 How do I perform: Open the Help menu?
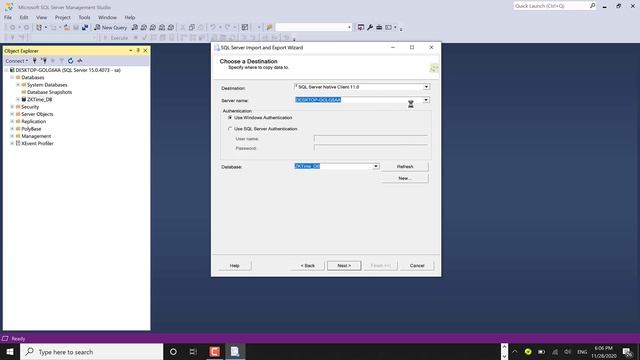130,18
